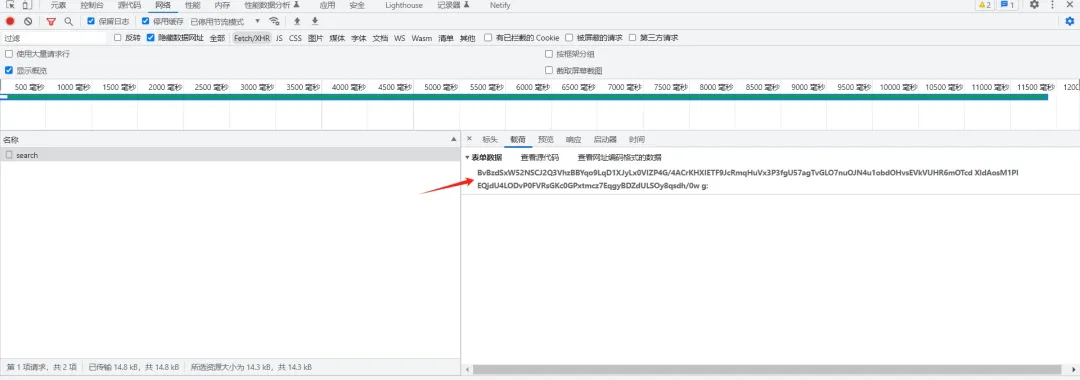This screenshot has height=380, width=1080.
Task: Enable the 反转 checkbox
Action: pyautogui.click(x=117, y=38)
